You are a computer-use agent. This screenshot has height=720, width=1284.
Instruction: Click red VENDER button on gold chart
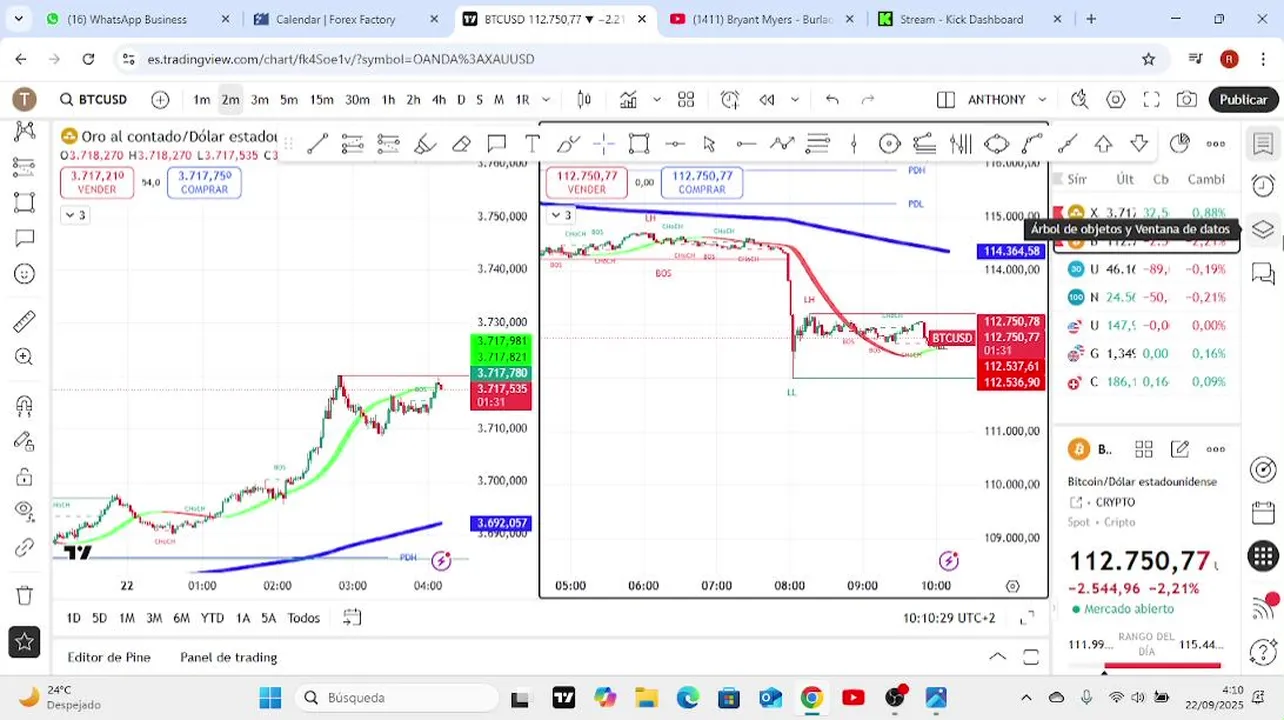97,182
